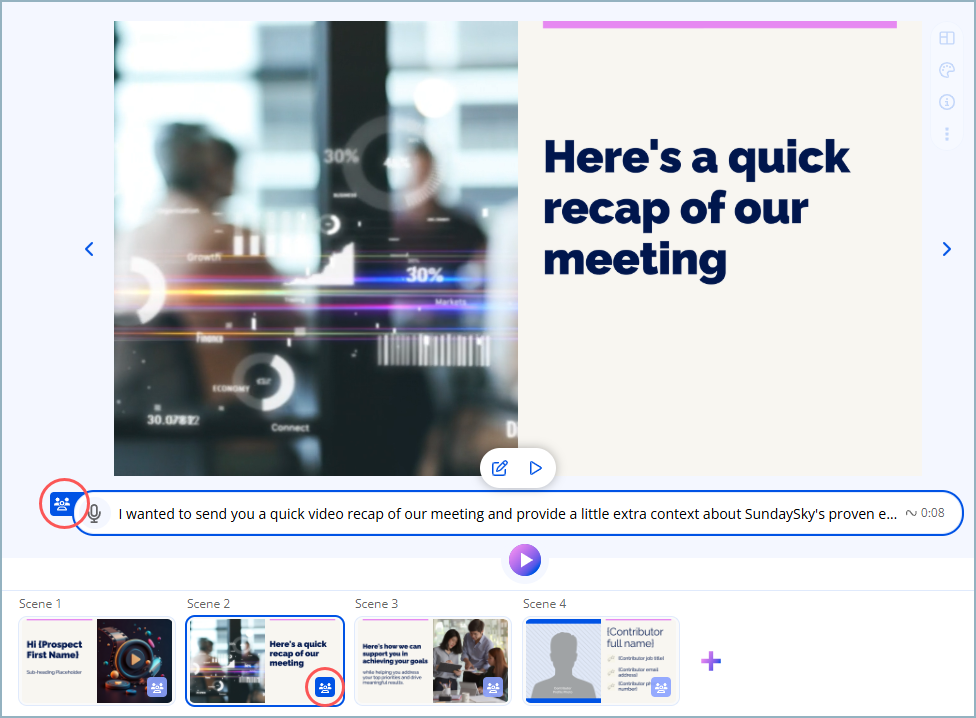The width and height of the screenshot is (976, 718).
Task: Select the layout panel icon in right sidebar
Action: 947,38
